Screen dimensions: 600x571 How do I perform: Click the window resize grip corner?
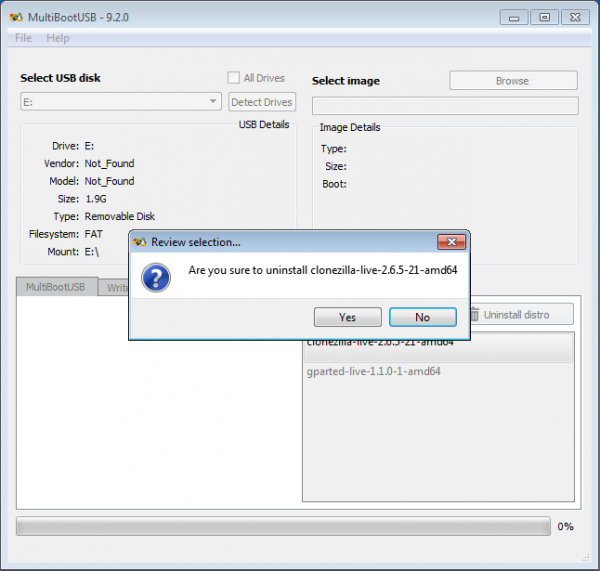585,558
